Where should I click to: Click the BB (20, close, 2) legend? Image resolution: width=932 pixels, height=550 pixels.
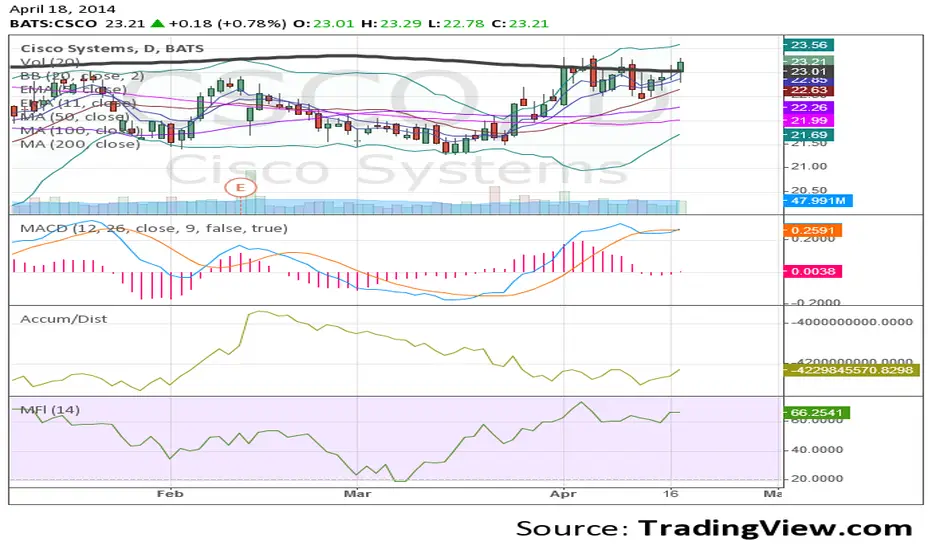[x=82, y=76]
